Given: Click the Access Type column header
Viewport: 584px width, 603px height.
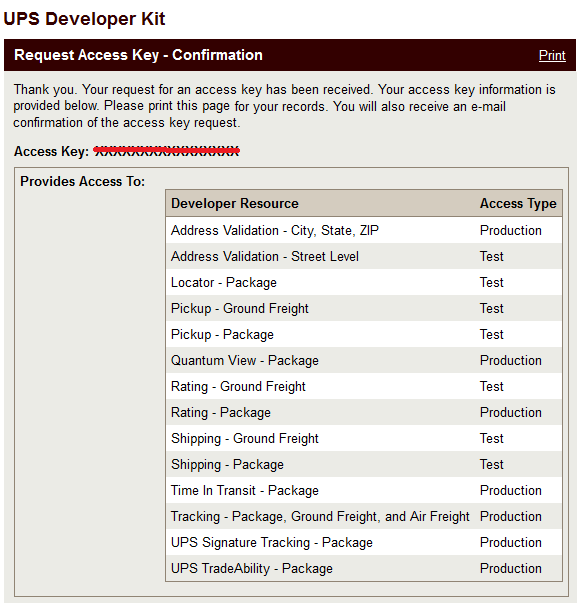Looking at the screenshot, I should tap(518, 203).
